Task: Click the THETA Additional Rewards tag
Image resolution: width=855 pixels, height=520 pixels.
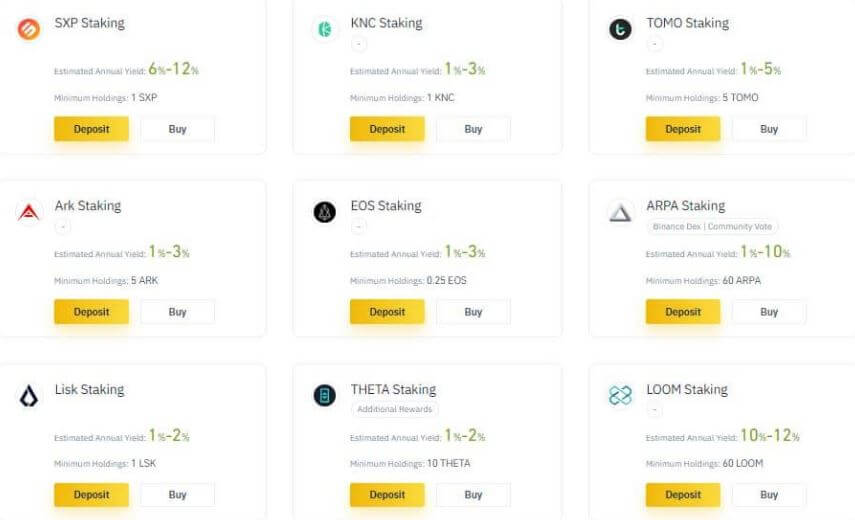Action: pos(394,410)
